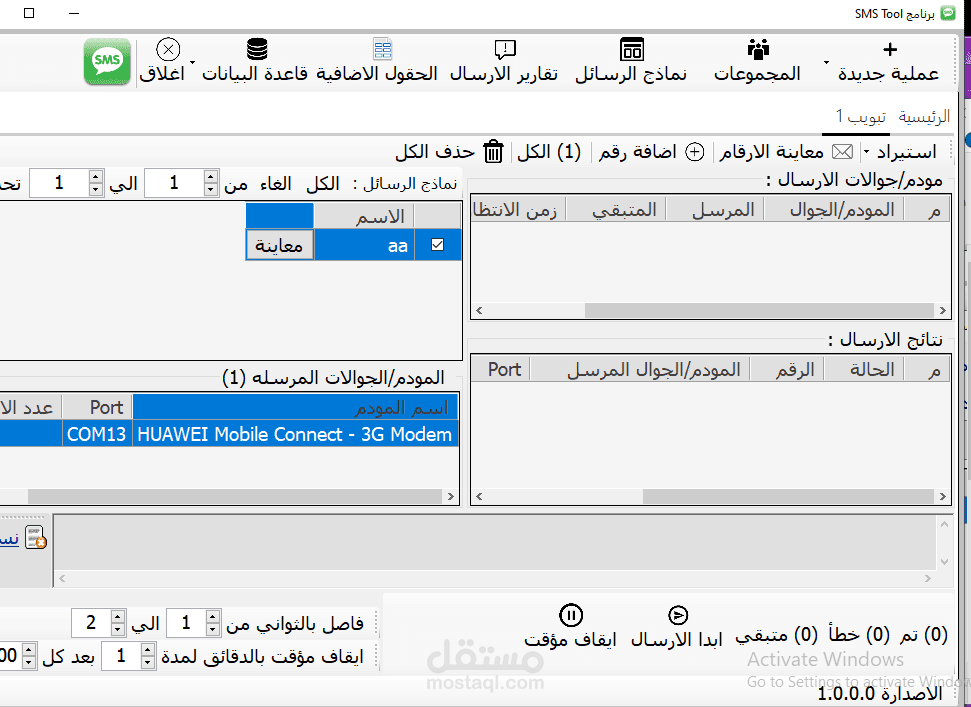The width and height of the screenshot is (971, 707).
Task: Click الكل (1) numbers button
Action: point(549,152)
